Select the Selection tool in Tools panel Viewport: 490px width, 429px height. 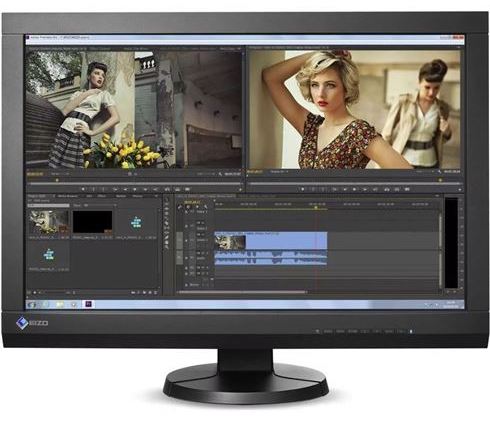click(x=167, y=200)
